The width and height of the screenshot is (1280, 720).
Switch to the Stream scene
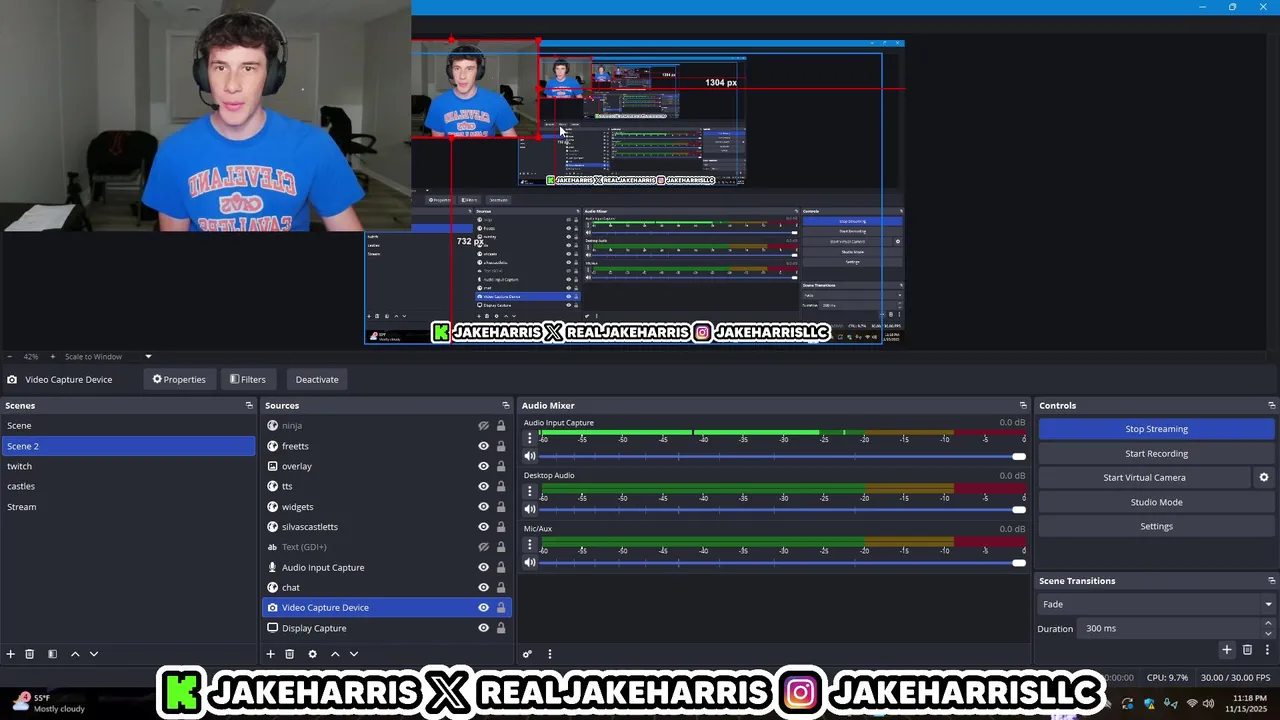[x=128, y=507]
